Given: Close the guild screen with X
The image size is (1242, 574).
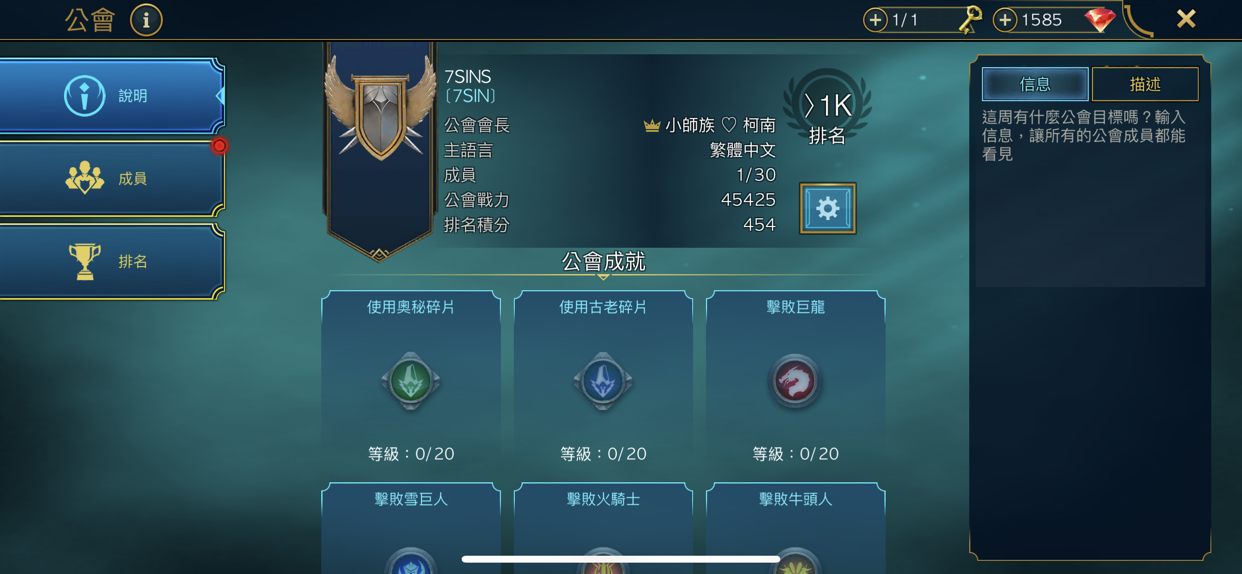Looking at the screenshot, I should (1186, 19).
